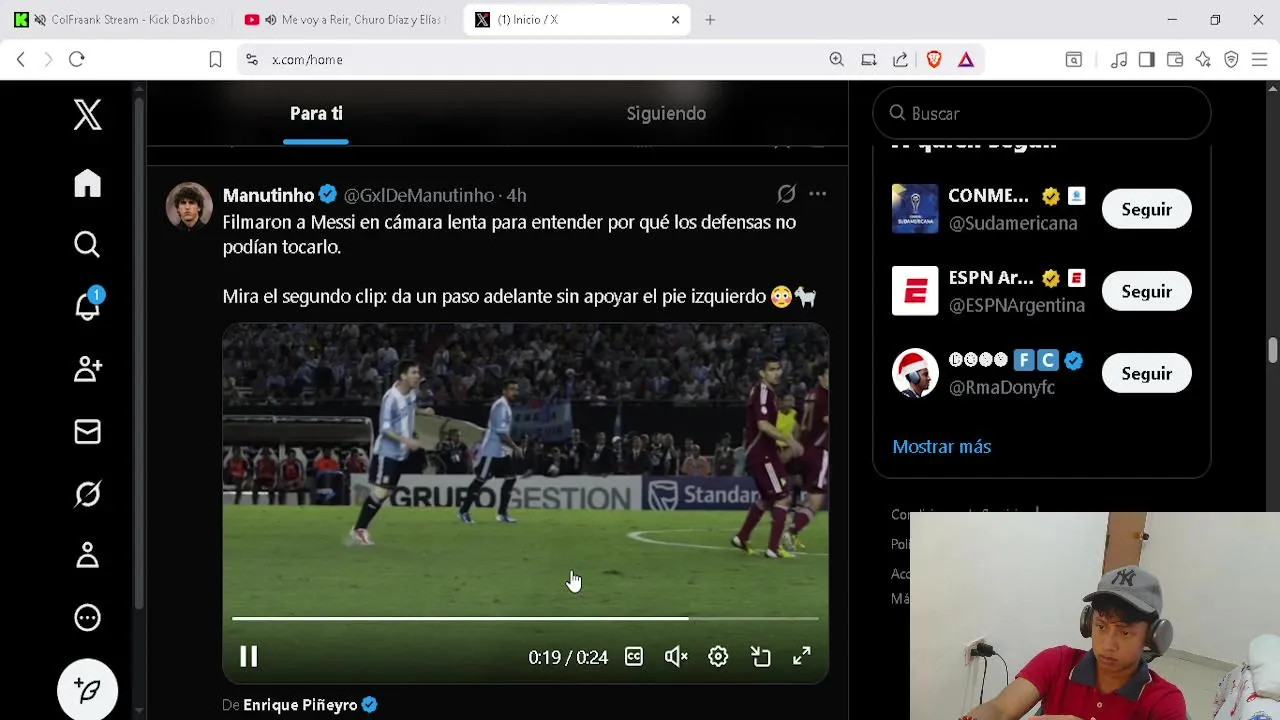1280x720 pixels.
Task: Open the three-dot menu on Manutinho's post
Action: (x=818, y=194)
